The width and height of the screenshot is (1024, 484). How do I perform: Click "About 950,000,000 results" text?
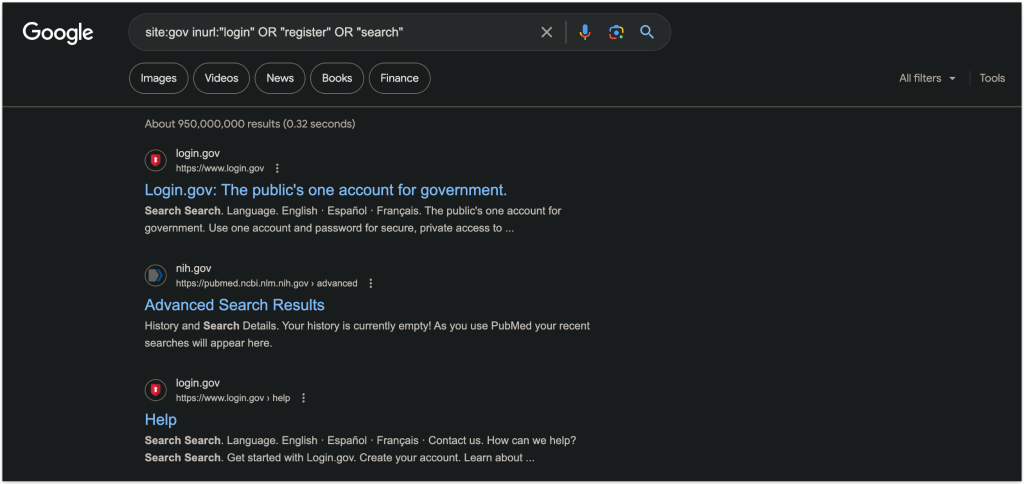(x=250, y=123)
